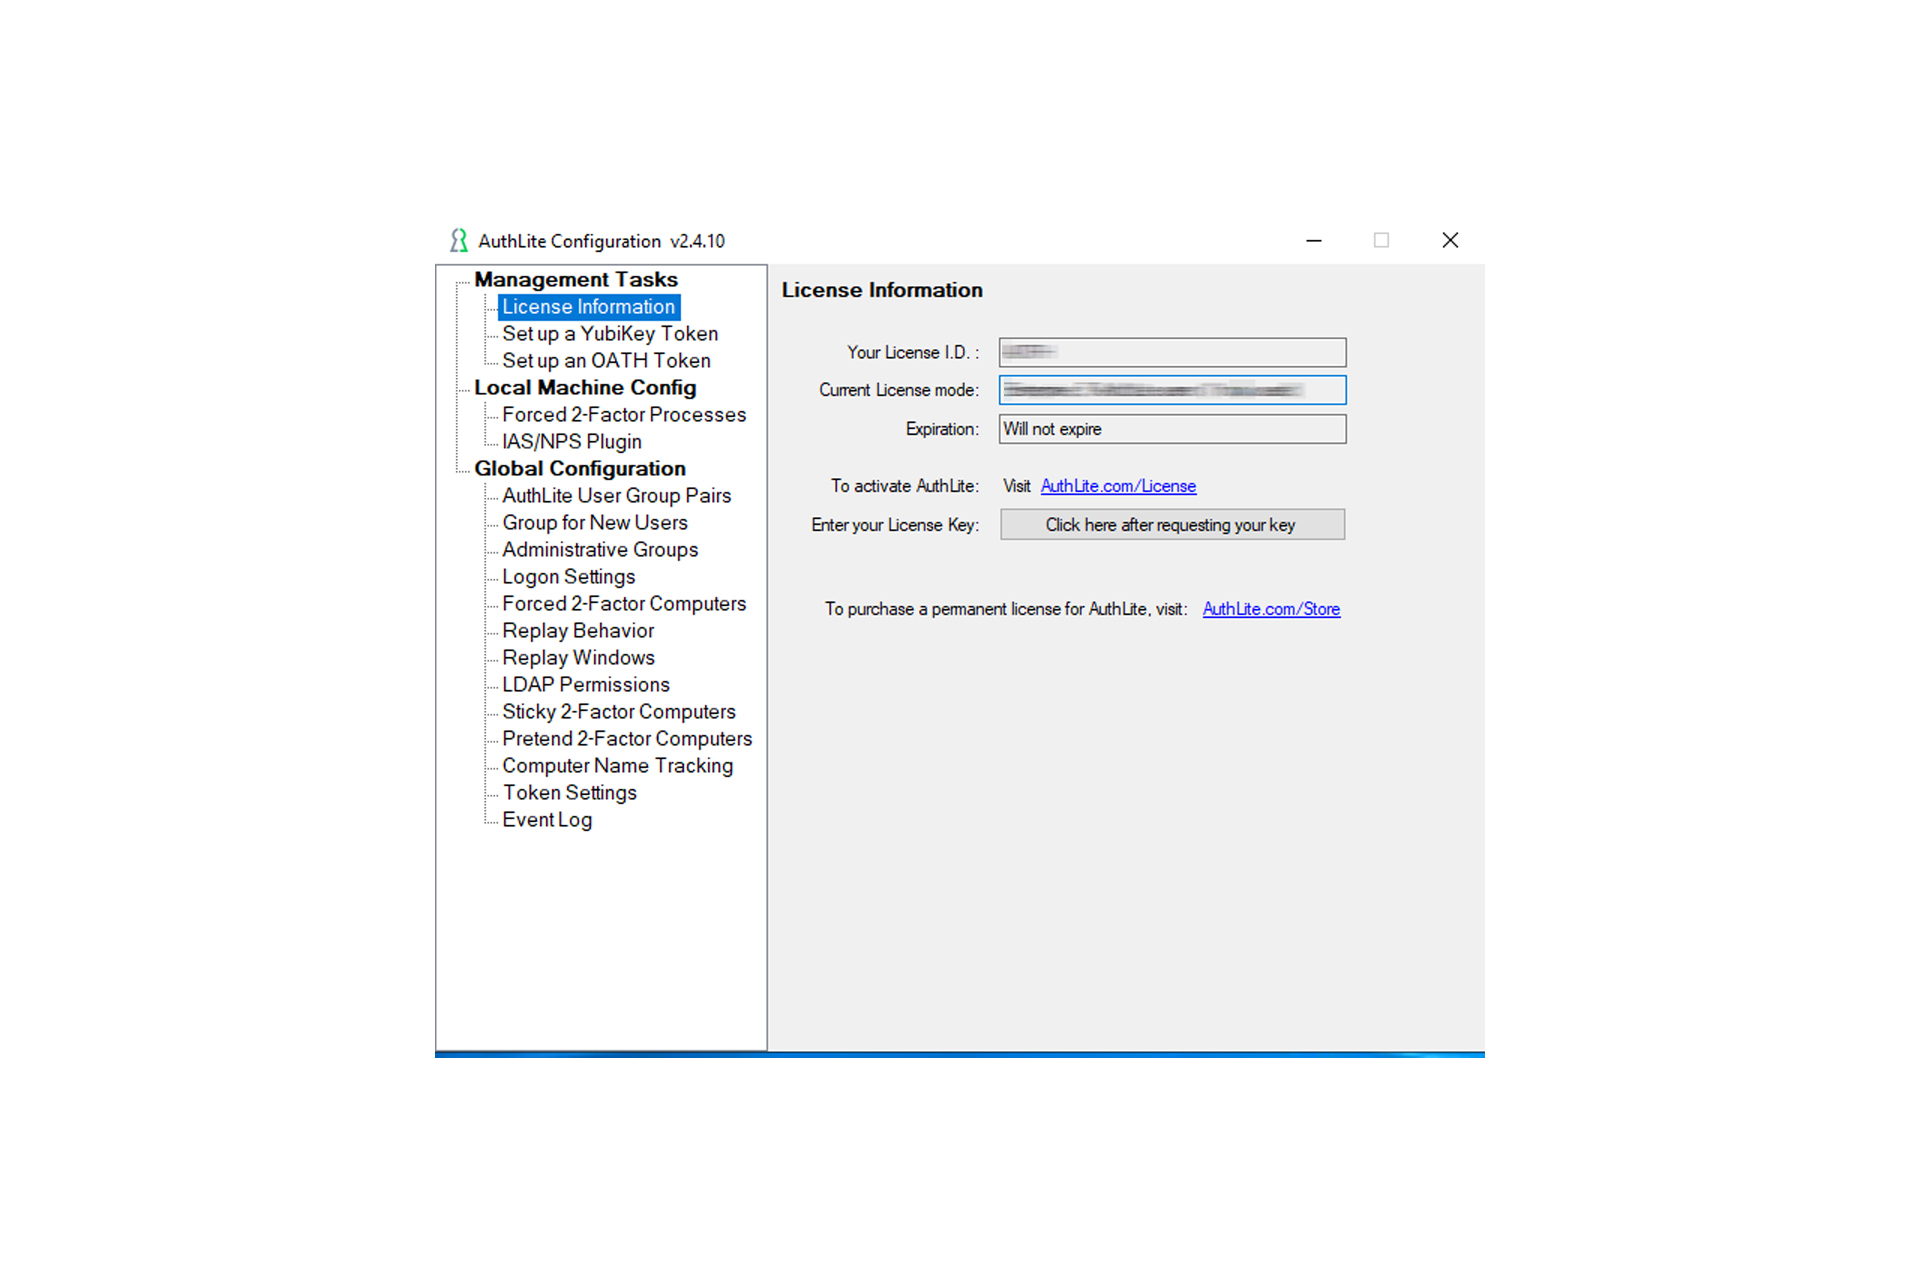Close the AuthLite Configuration window
This screenshot has width=1920, height=1279.
point(1450,241)
